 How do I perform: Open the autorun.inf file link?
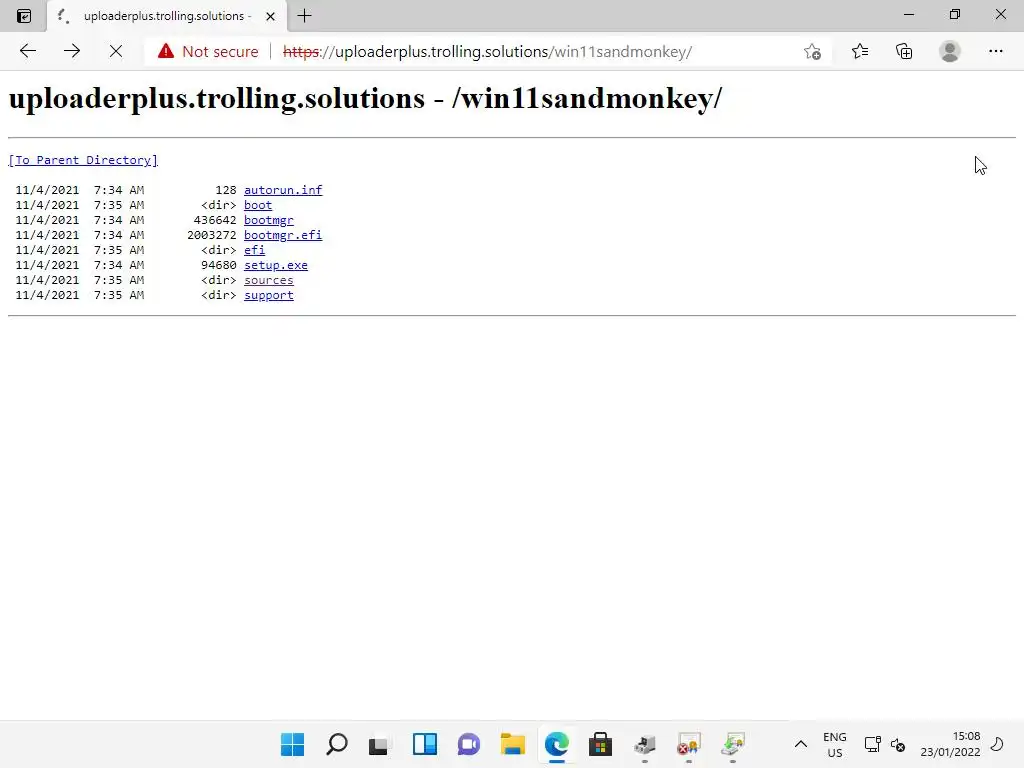point(283,190)
